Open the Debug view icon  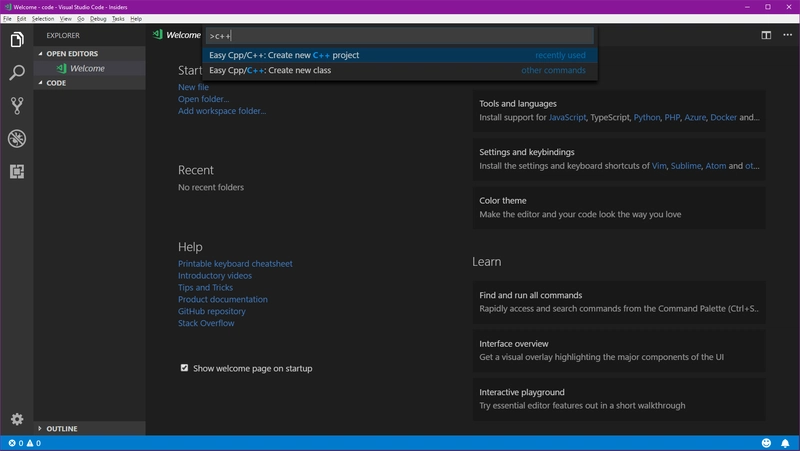[x=16, y=139]
